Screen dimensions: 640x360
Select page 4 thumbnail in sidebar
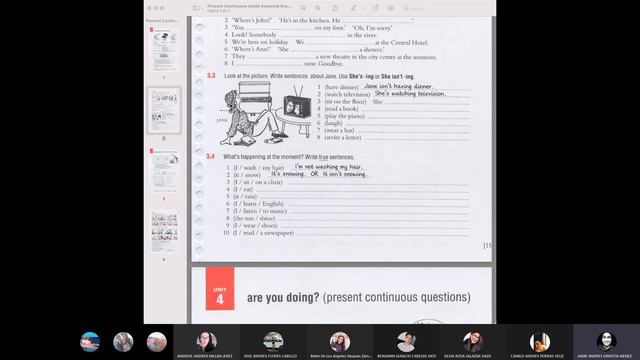pos(164,231)
